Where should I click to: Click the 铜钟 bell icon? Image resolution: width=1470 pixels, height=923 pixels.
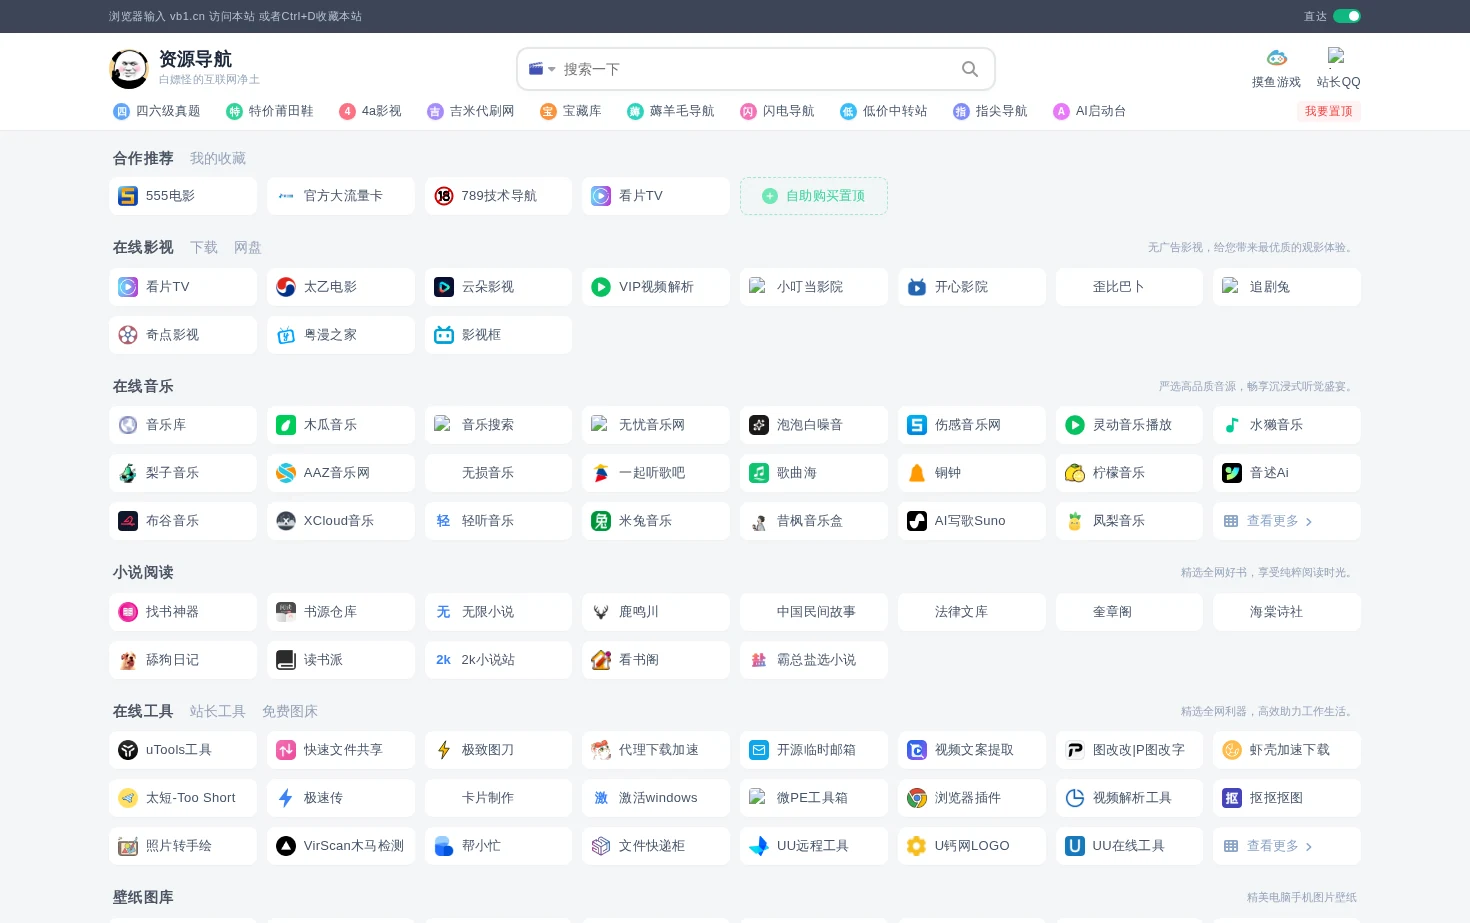pos(917,473)
